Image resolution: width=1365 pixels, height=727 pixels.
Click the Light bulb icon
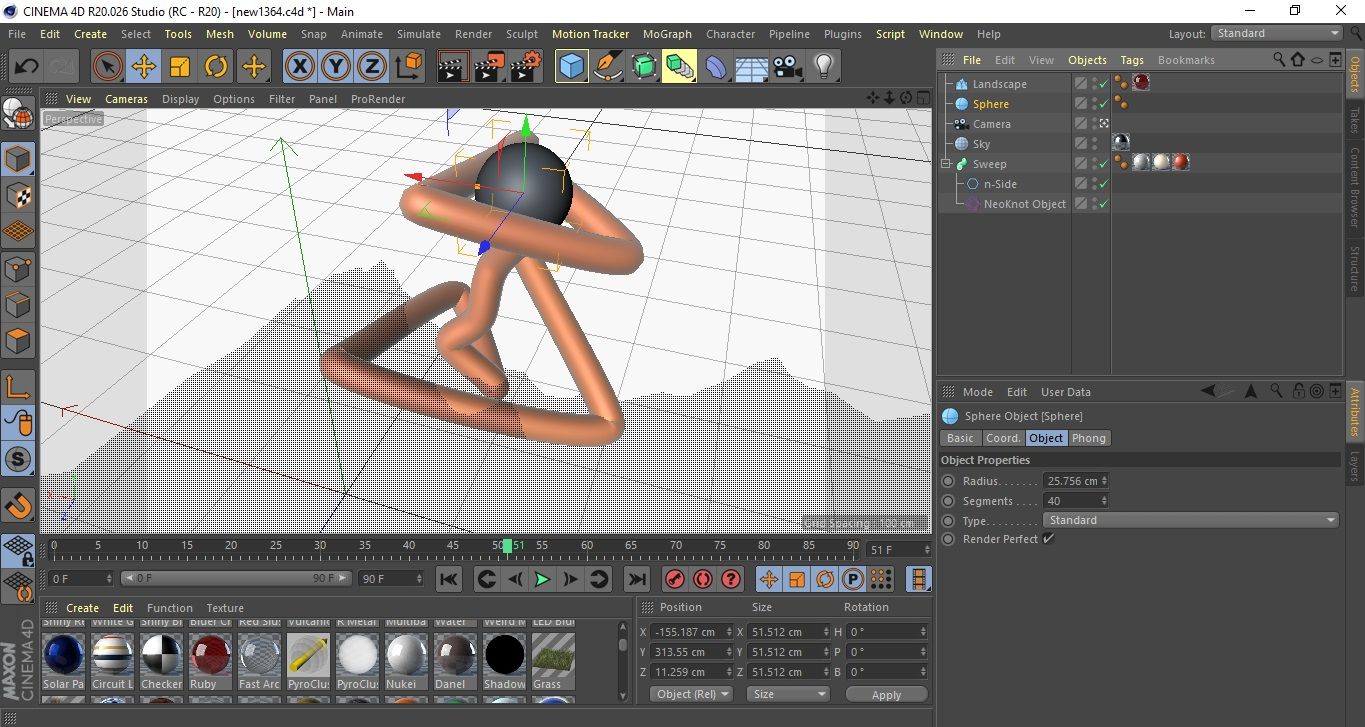tap(824, 67)
